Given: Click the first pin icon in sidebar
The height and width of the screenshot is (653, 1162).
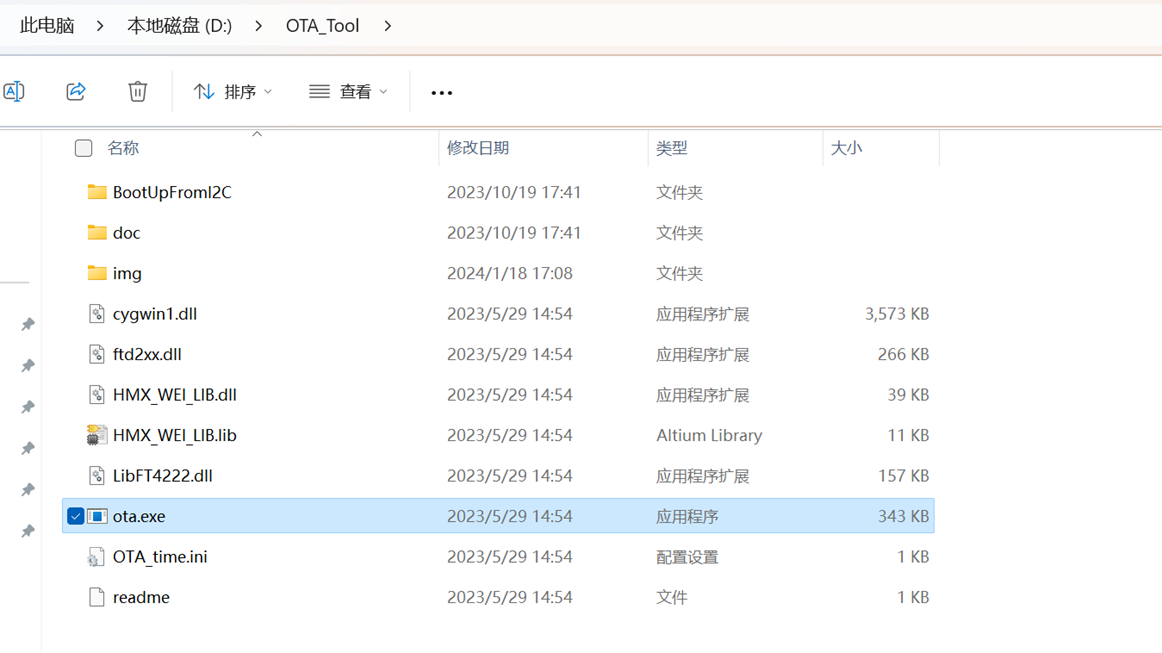Looking at the screenshot, I should coord(28,324).
